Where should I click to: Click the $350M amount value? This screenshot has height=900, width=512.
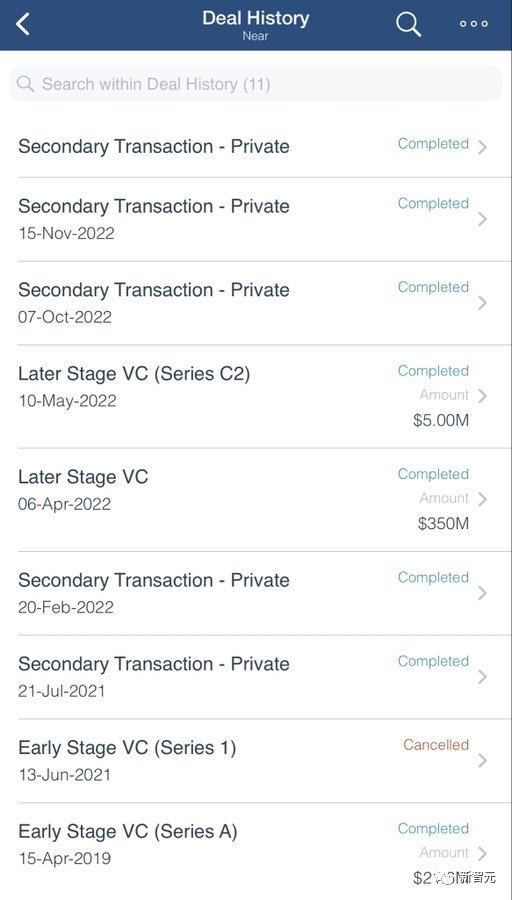click(443, 523)
